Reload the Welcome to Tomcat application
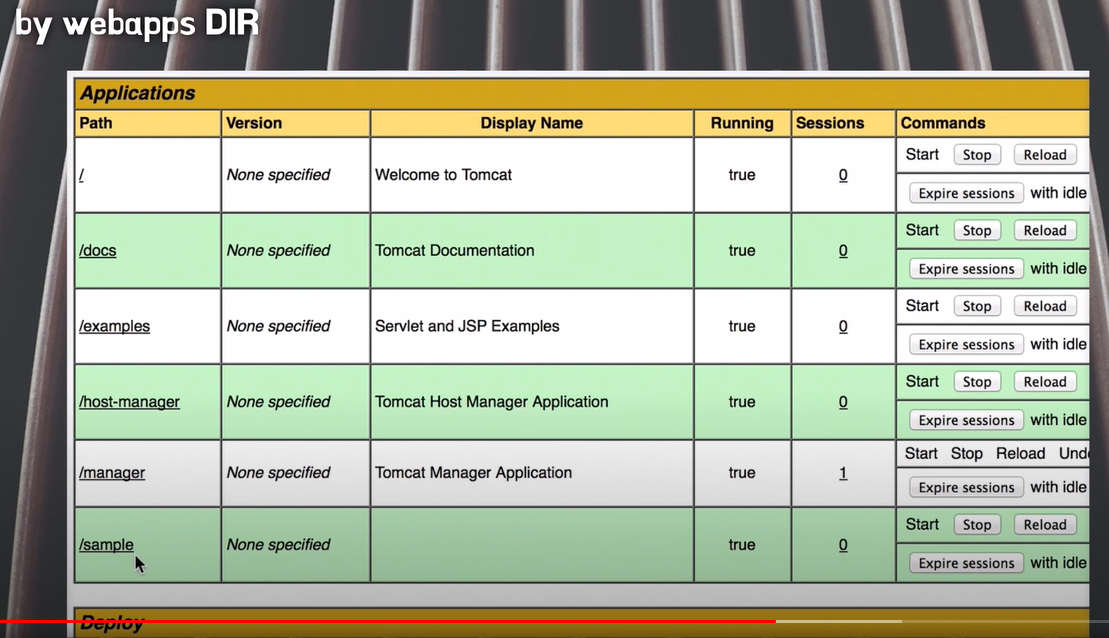The width and height of the screenshot is (1109, 638). coord(1045,155)
